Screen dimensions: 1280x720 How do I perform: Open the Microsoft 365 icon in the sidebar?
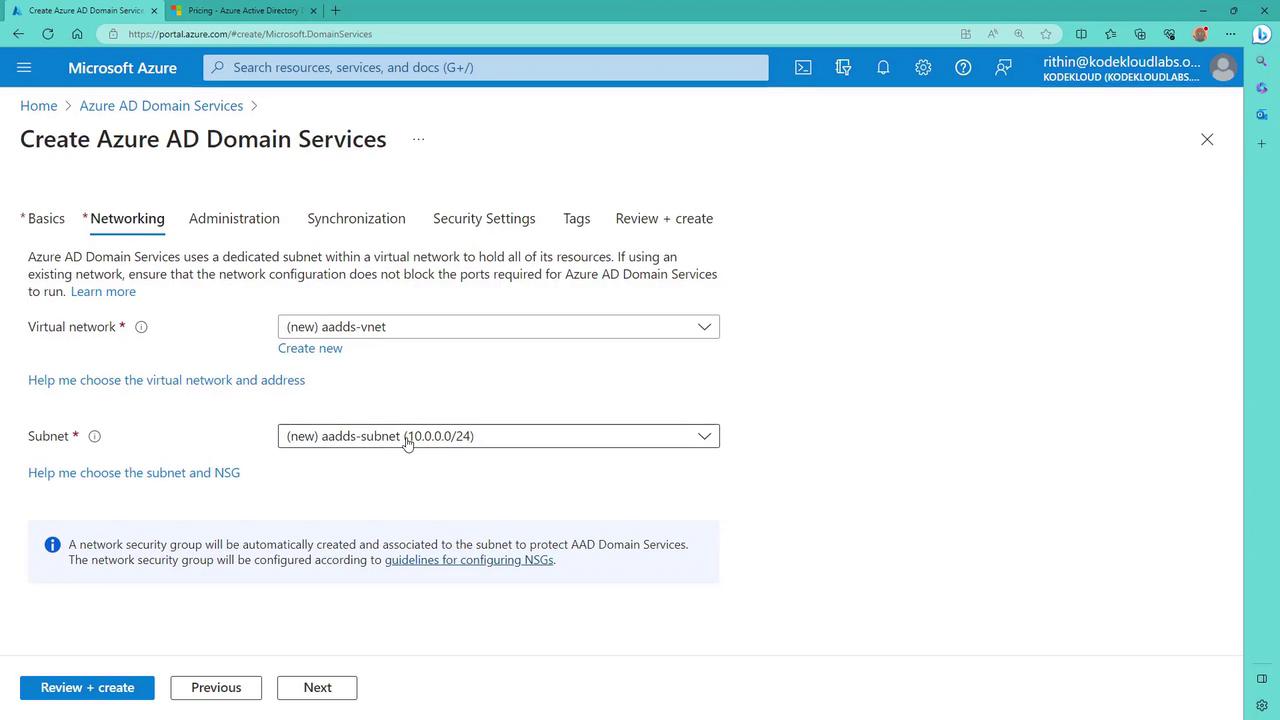[x=1262, y=88]
